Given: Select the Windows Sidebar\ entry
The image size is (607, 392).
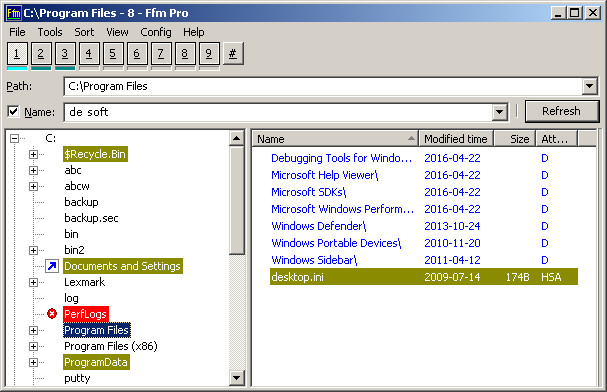Looking at the screenshot, I should click(314, 260).
